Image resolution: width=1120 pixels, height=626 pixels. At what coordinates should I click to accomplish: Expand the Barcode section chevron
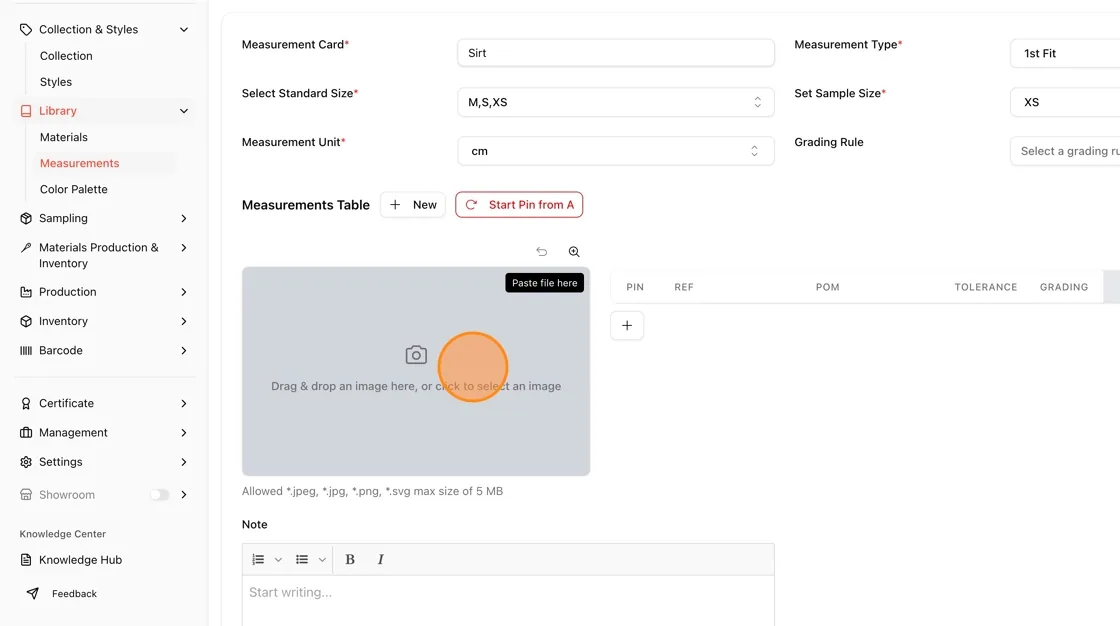(x=184, y=350)
